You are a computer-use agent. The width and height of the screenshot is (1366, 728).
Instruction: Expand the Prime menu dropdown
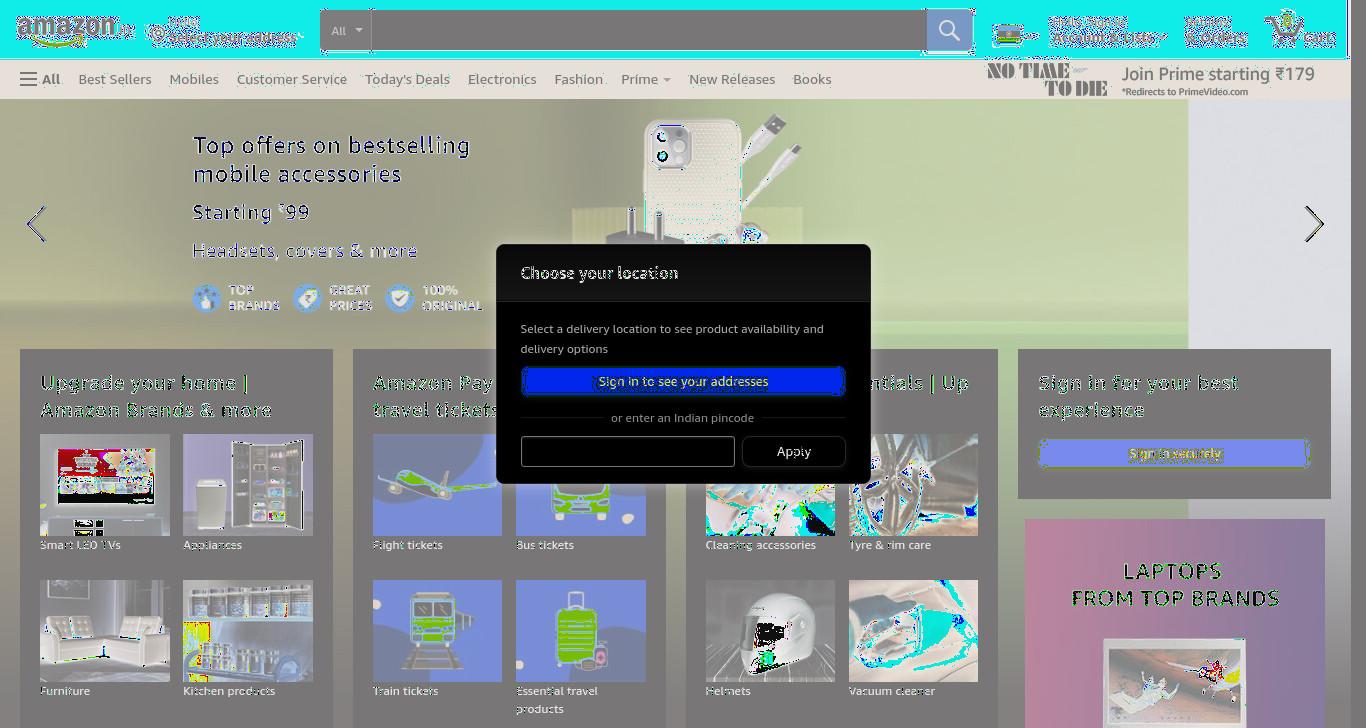pyautogui.click(x=646, y=79)
